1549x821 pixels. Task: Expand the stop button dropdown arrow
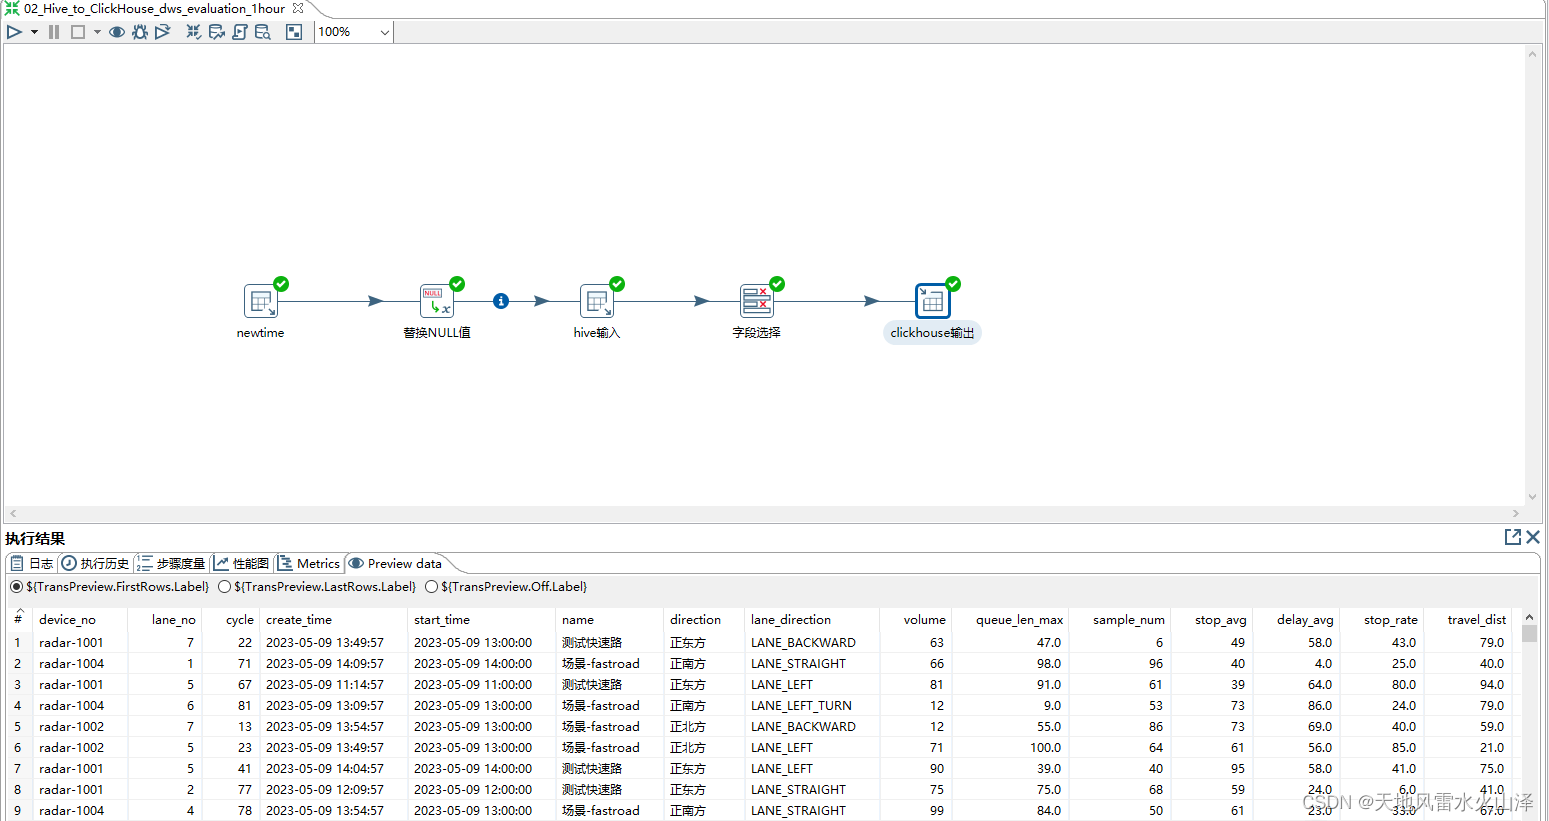(x=96, y=31)
